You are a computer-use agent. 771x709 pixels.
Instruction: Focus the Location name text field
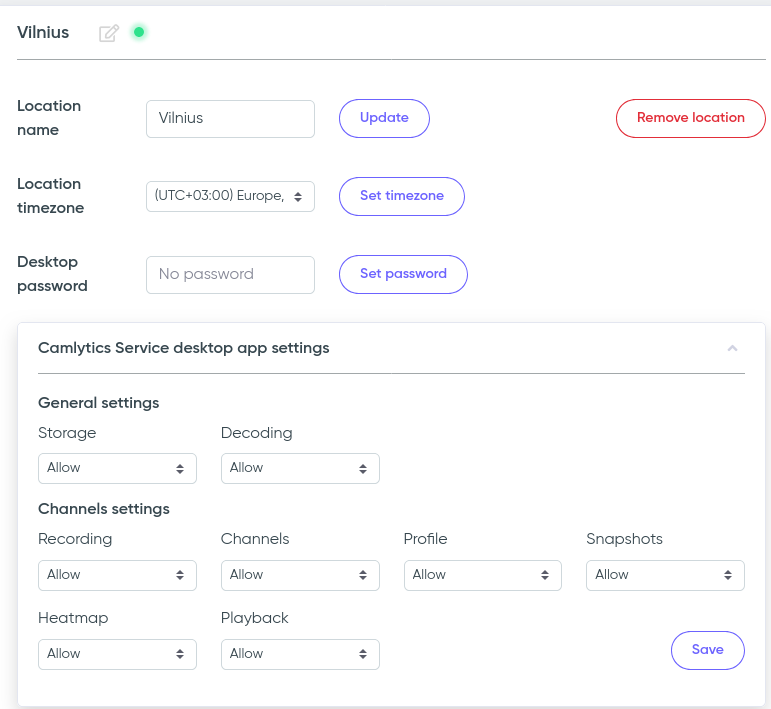click(x=230, y=118)
